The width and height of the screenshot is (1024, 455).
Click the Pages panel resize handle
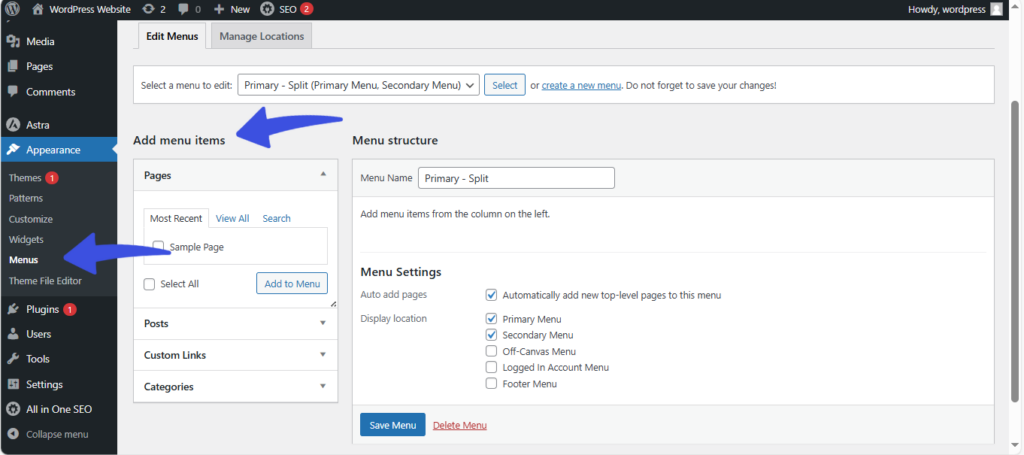(333, 304)
